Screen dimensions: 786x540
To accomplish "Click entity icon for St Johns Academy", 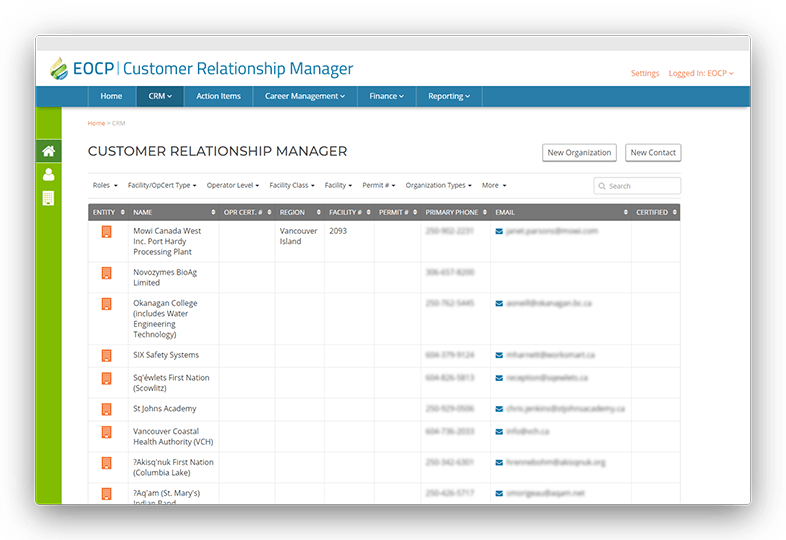I will pos(106,409).
